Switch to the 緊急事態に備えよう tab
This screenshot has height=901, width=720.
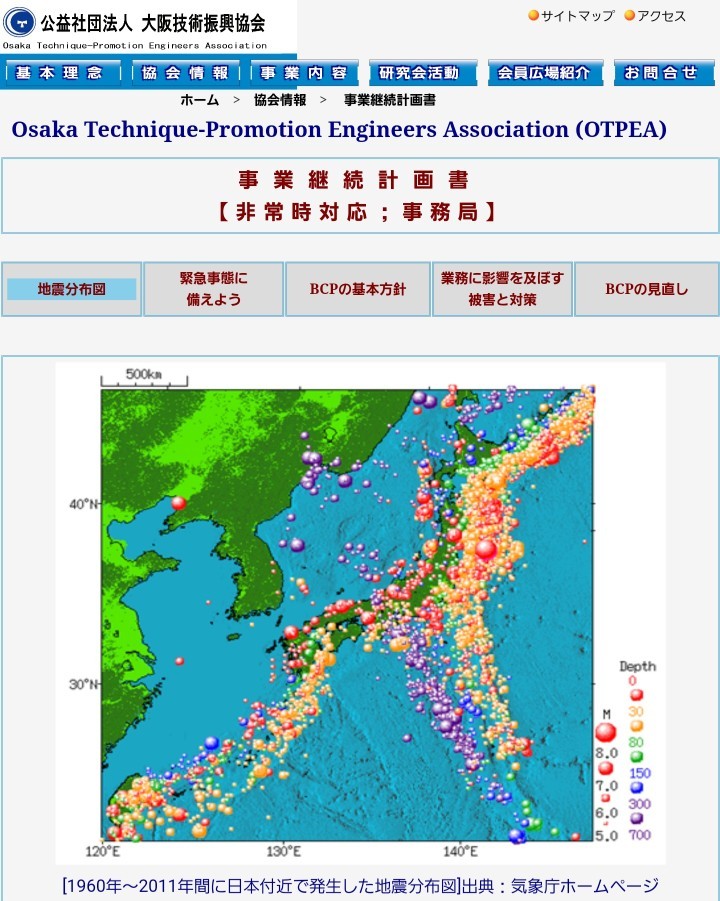coord(213,289)
